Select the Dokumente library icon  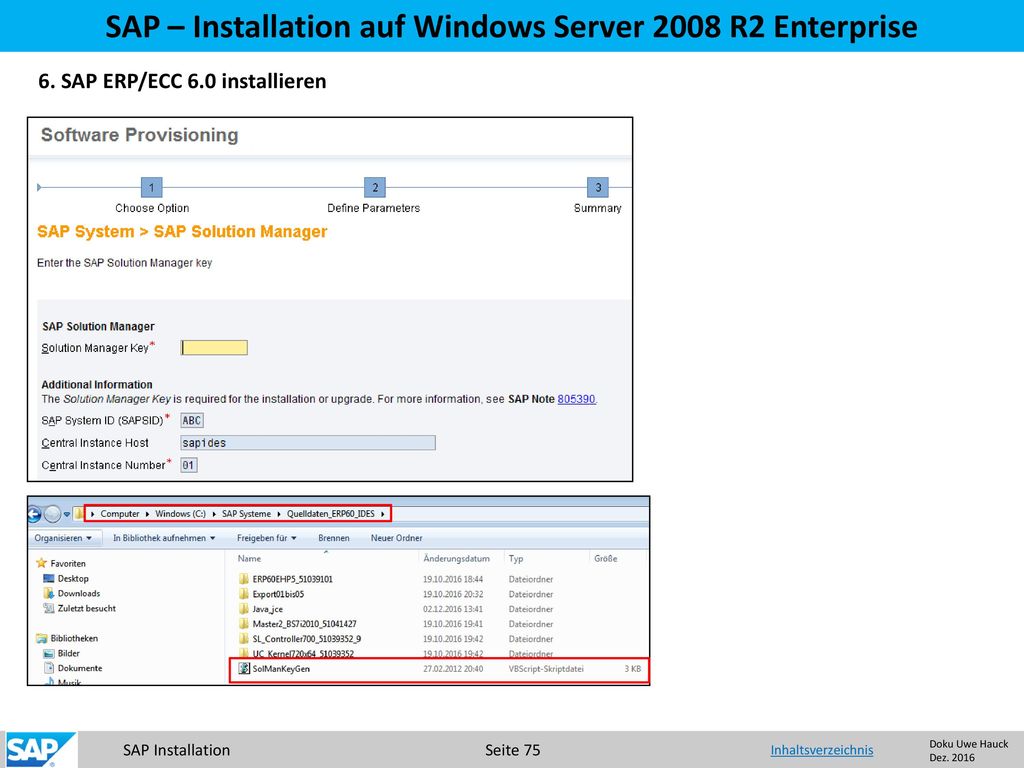click(48, 668)
